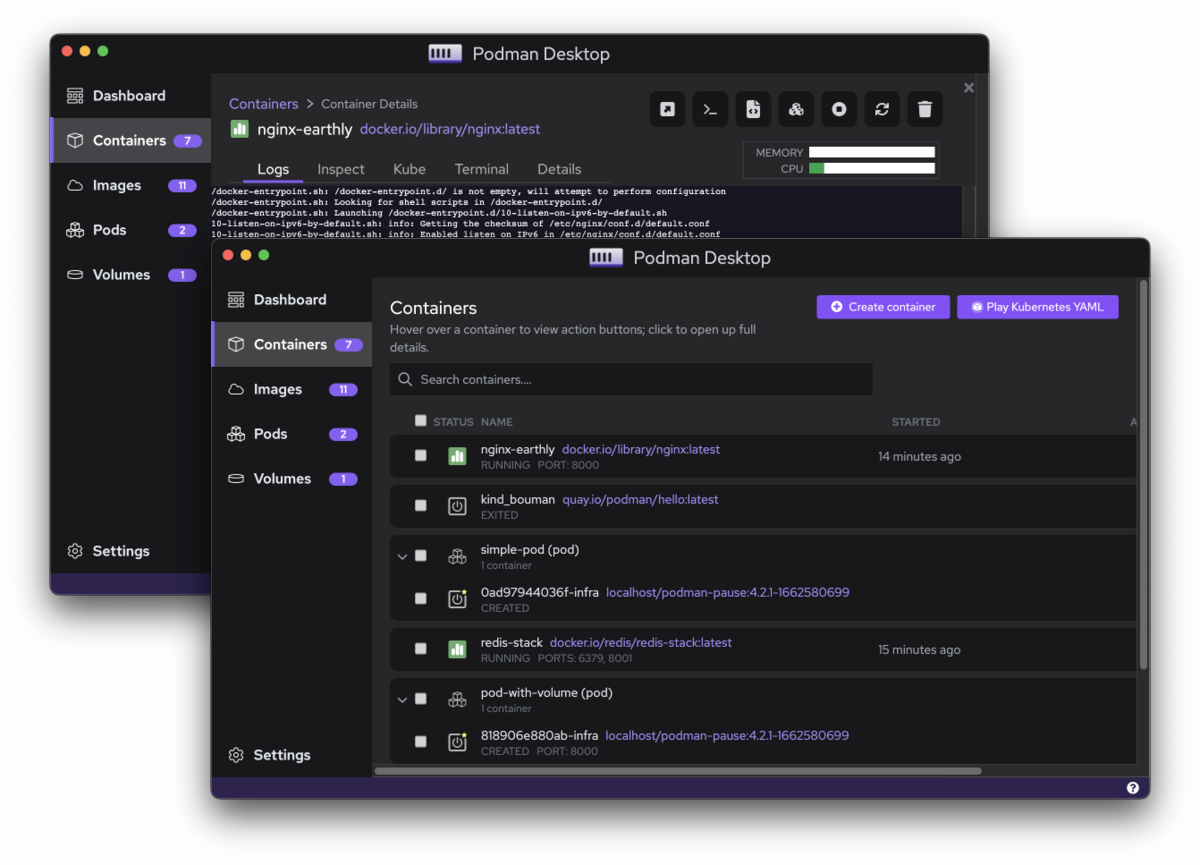This screenshot has width=1200, height=865.
Task: Open terminal for nginx-earthly container
Action: [710, 109]
